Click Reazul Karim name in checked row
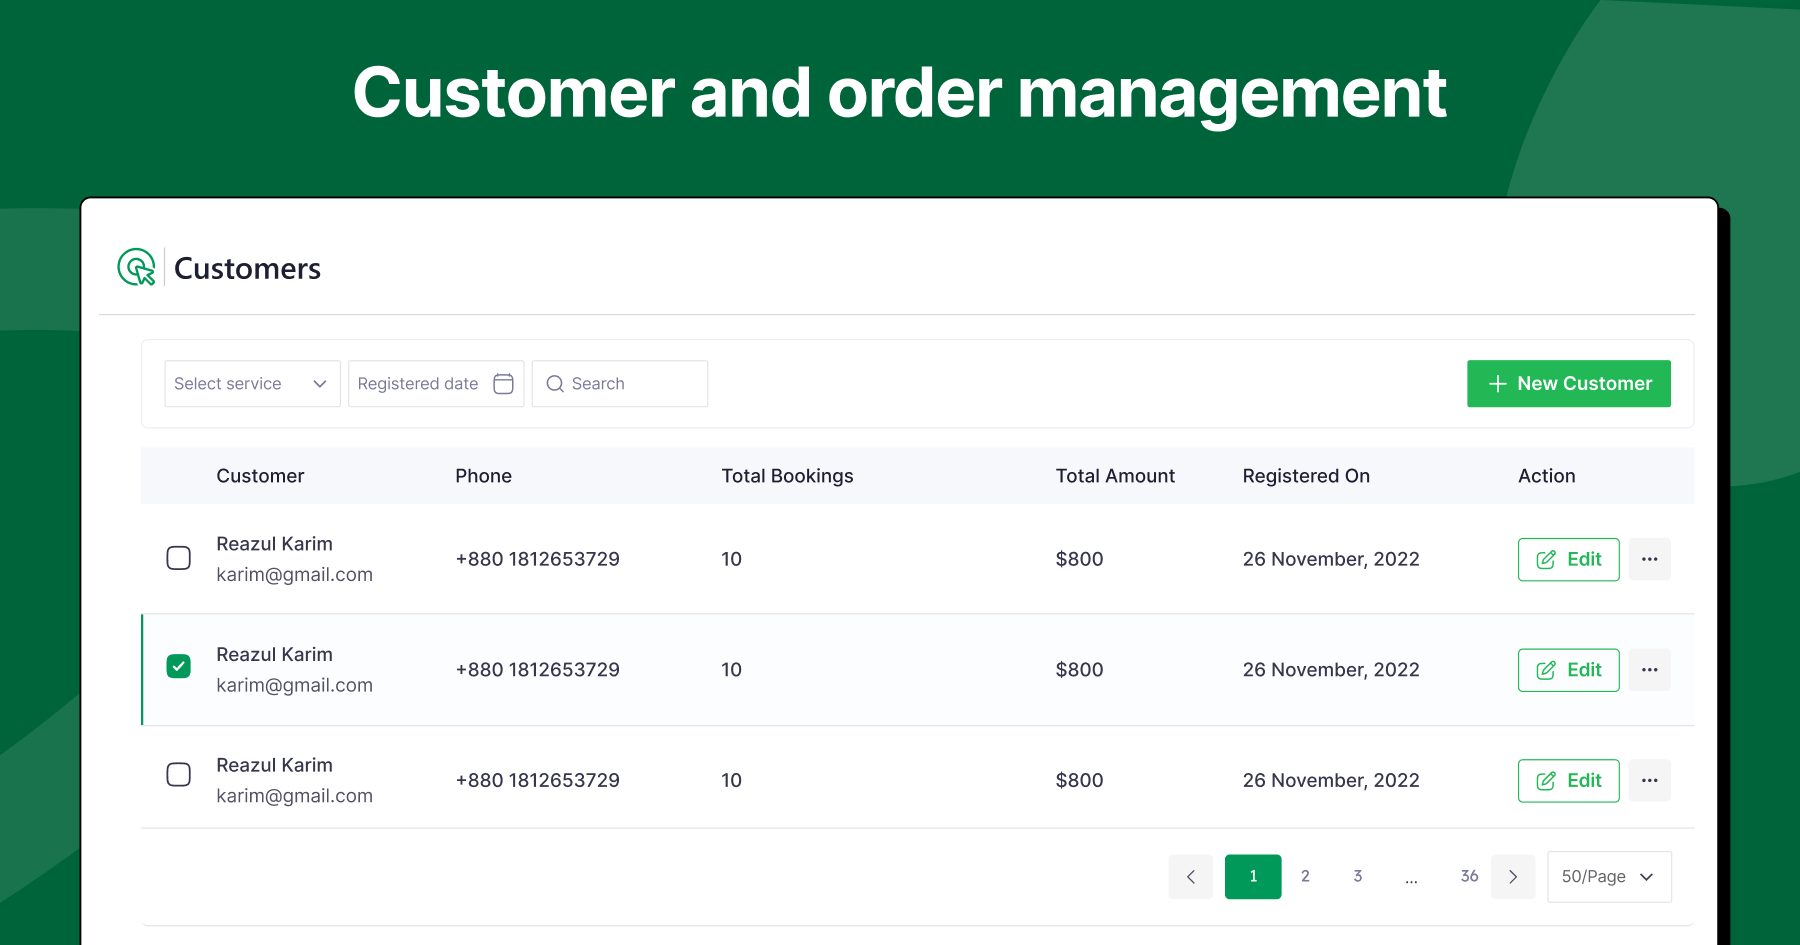The image size is (1800, 945). click(275, 654)
